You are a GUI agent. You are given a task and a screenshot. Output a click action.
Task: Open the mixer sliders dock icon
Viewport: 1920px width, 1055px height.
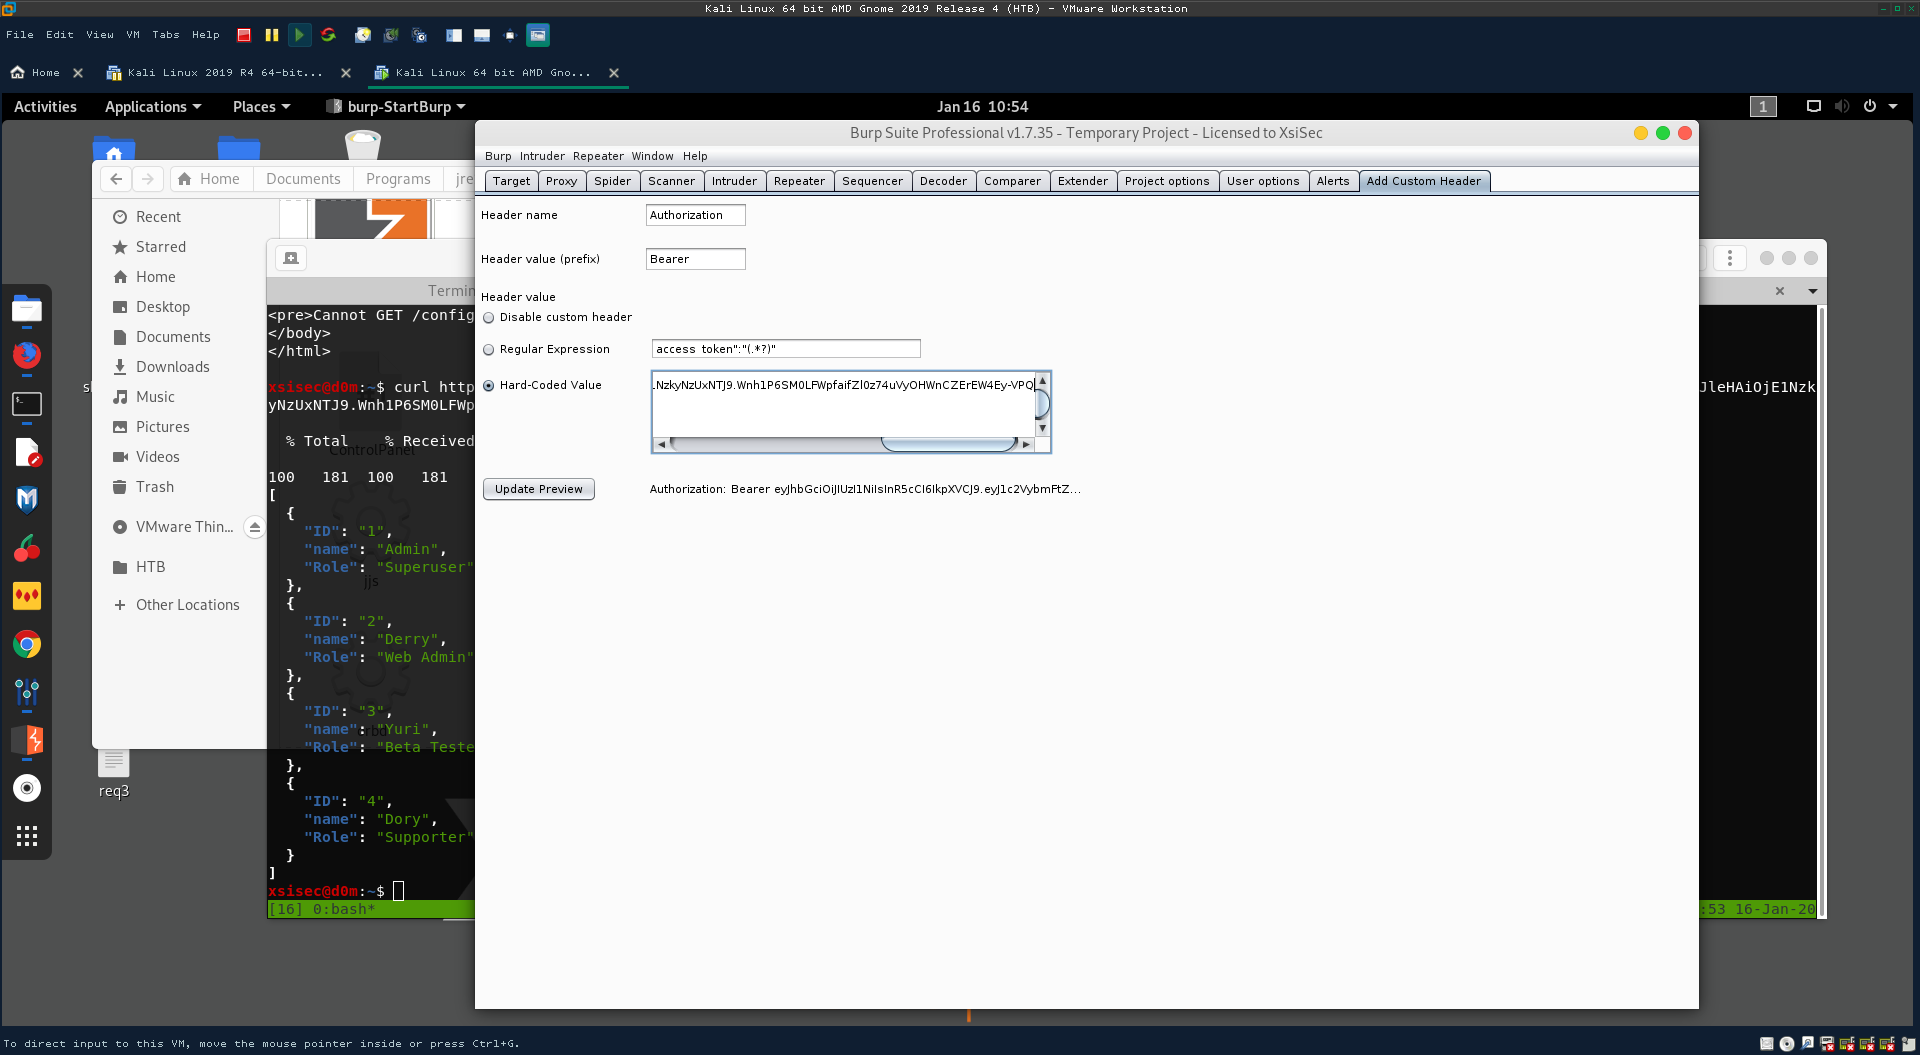pyautogui.click(x=27, y=692)
